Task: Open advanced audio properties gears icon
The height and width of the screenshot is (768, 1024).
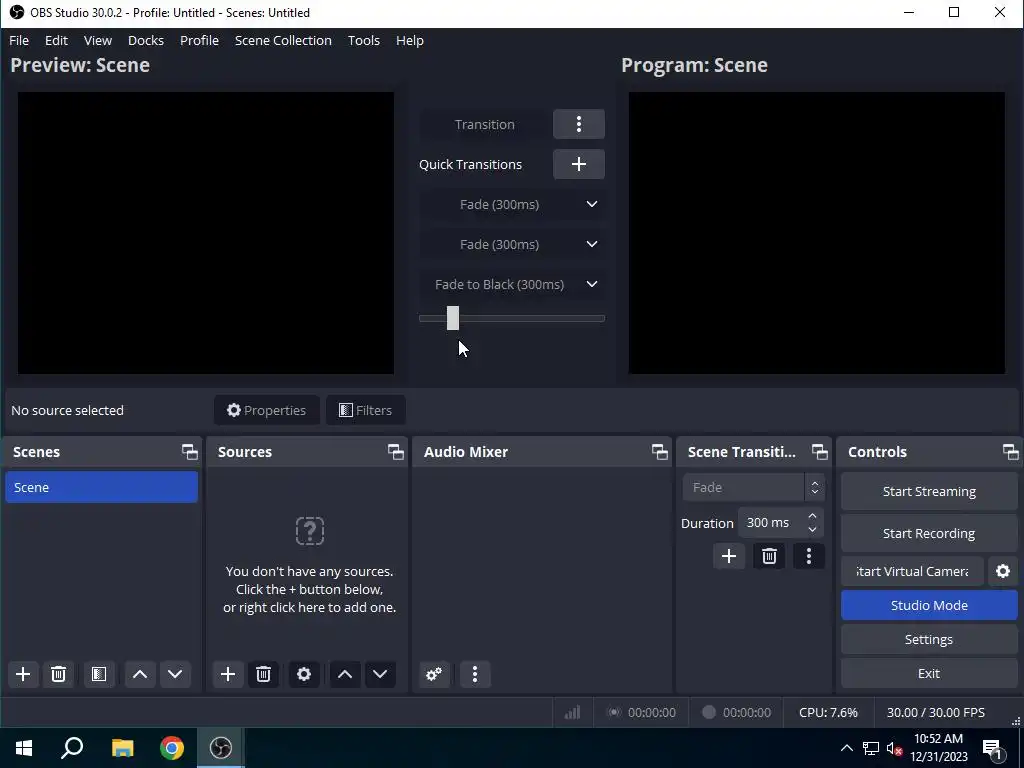Action: [434, 674]
